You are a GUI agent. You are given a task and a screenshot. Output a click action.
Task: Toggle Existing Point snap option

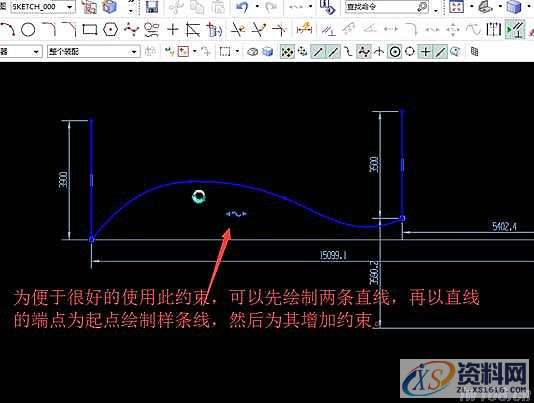pyautogui.click(x=425, y=52)
